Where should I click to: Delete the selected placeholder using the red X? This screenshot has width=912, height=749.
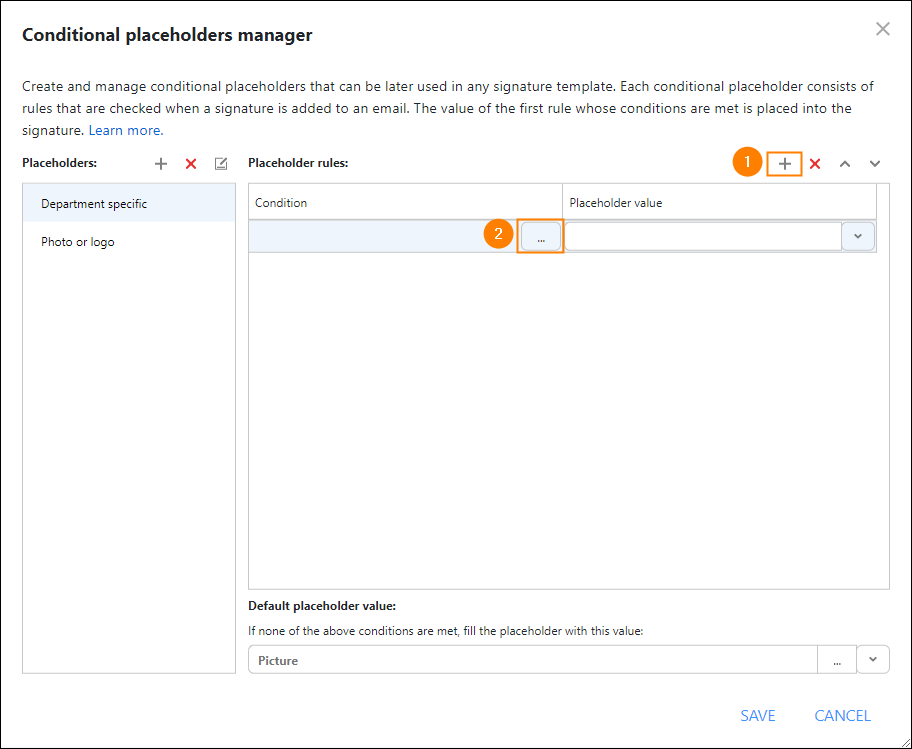191,163
